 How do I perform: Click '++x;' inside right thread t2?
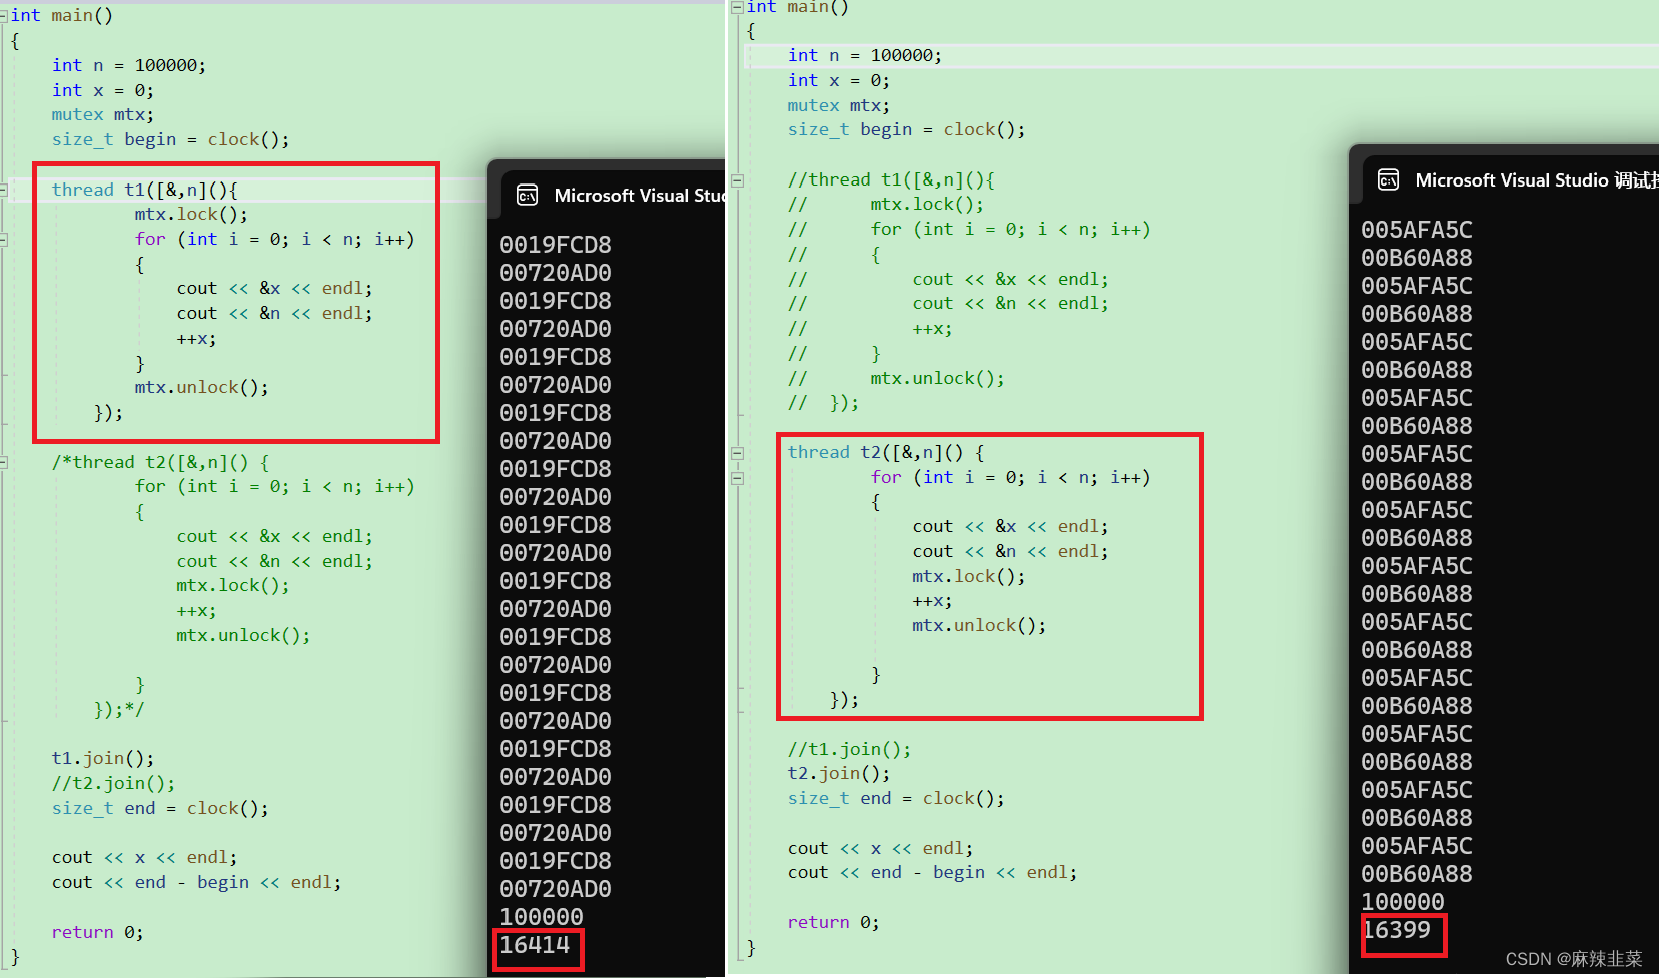point(932,601)
